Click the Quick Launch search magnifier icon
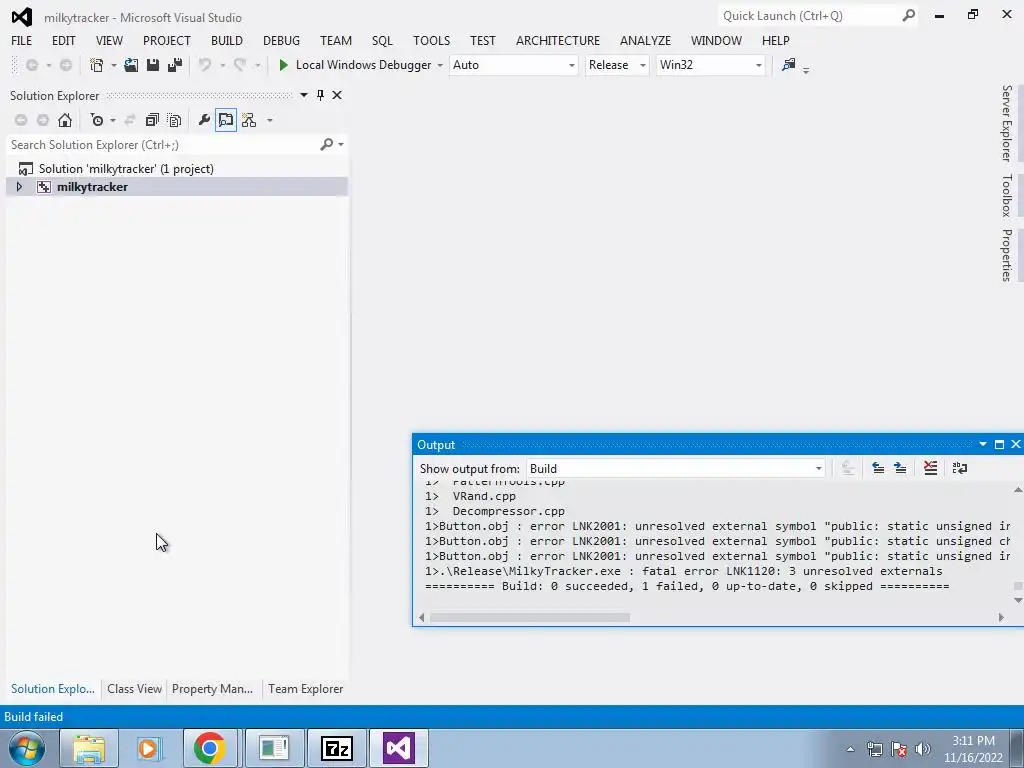Viewport: 1024px width, 768px height. [x=908, y=16]
